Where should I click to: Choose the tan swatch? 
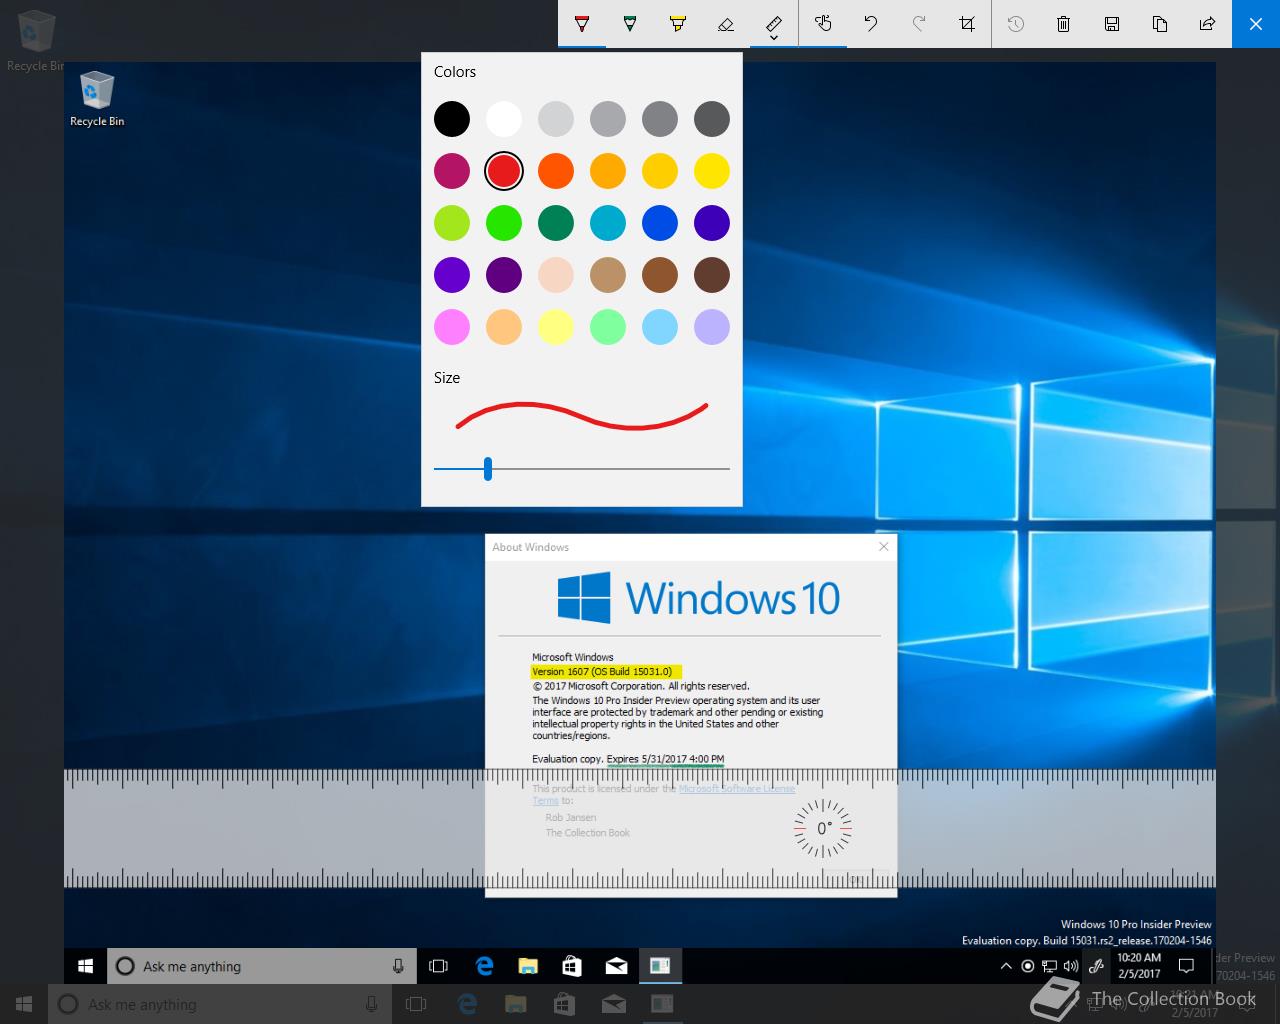tap(608, 275)
